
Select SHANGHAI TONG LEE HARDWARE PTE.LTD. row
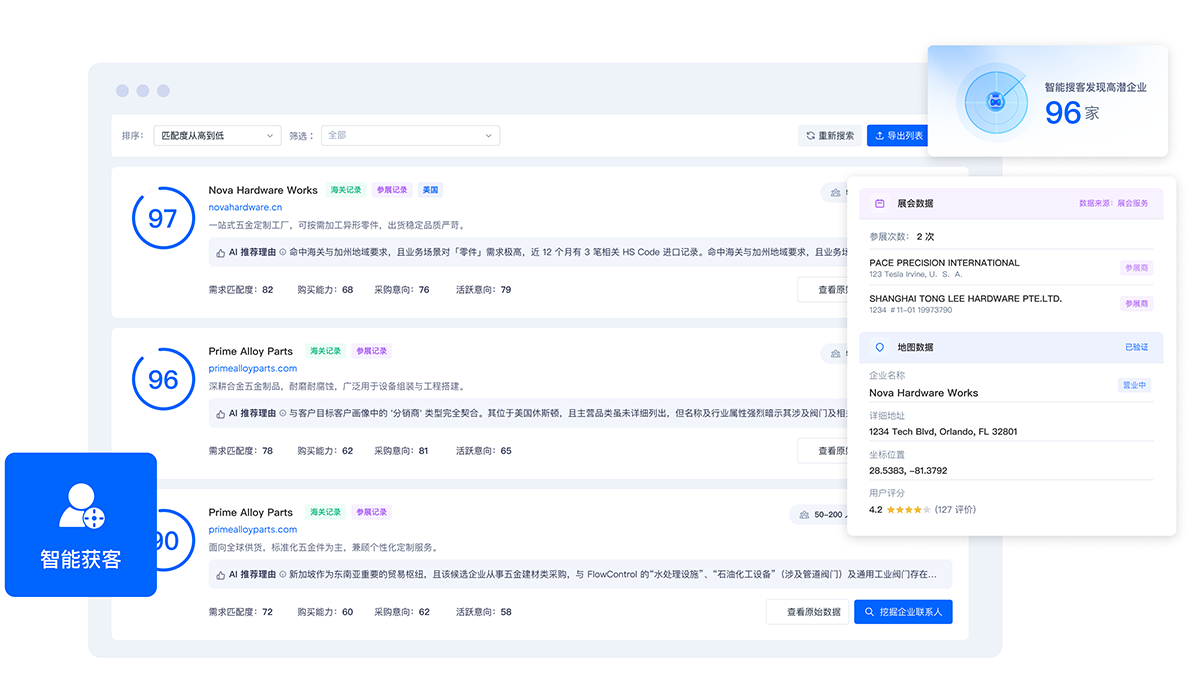coord(1011,303)
